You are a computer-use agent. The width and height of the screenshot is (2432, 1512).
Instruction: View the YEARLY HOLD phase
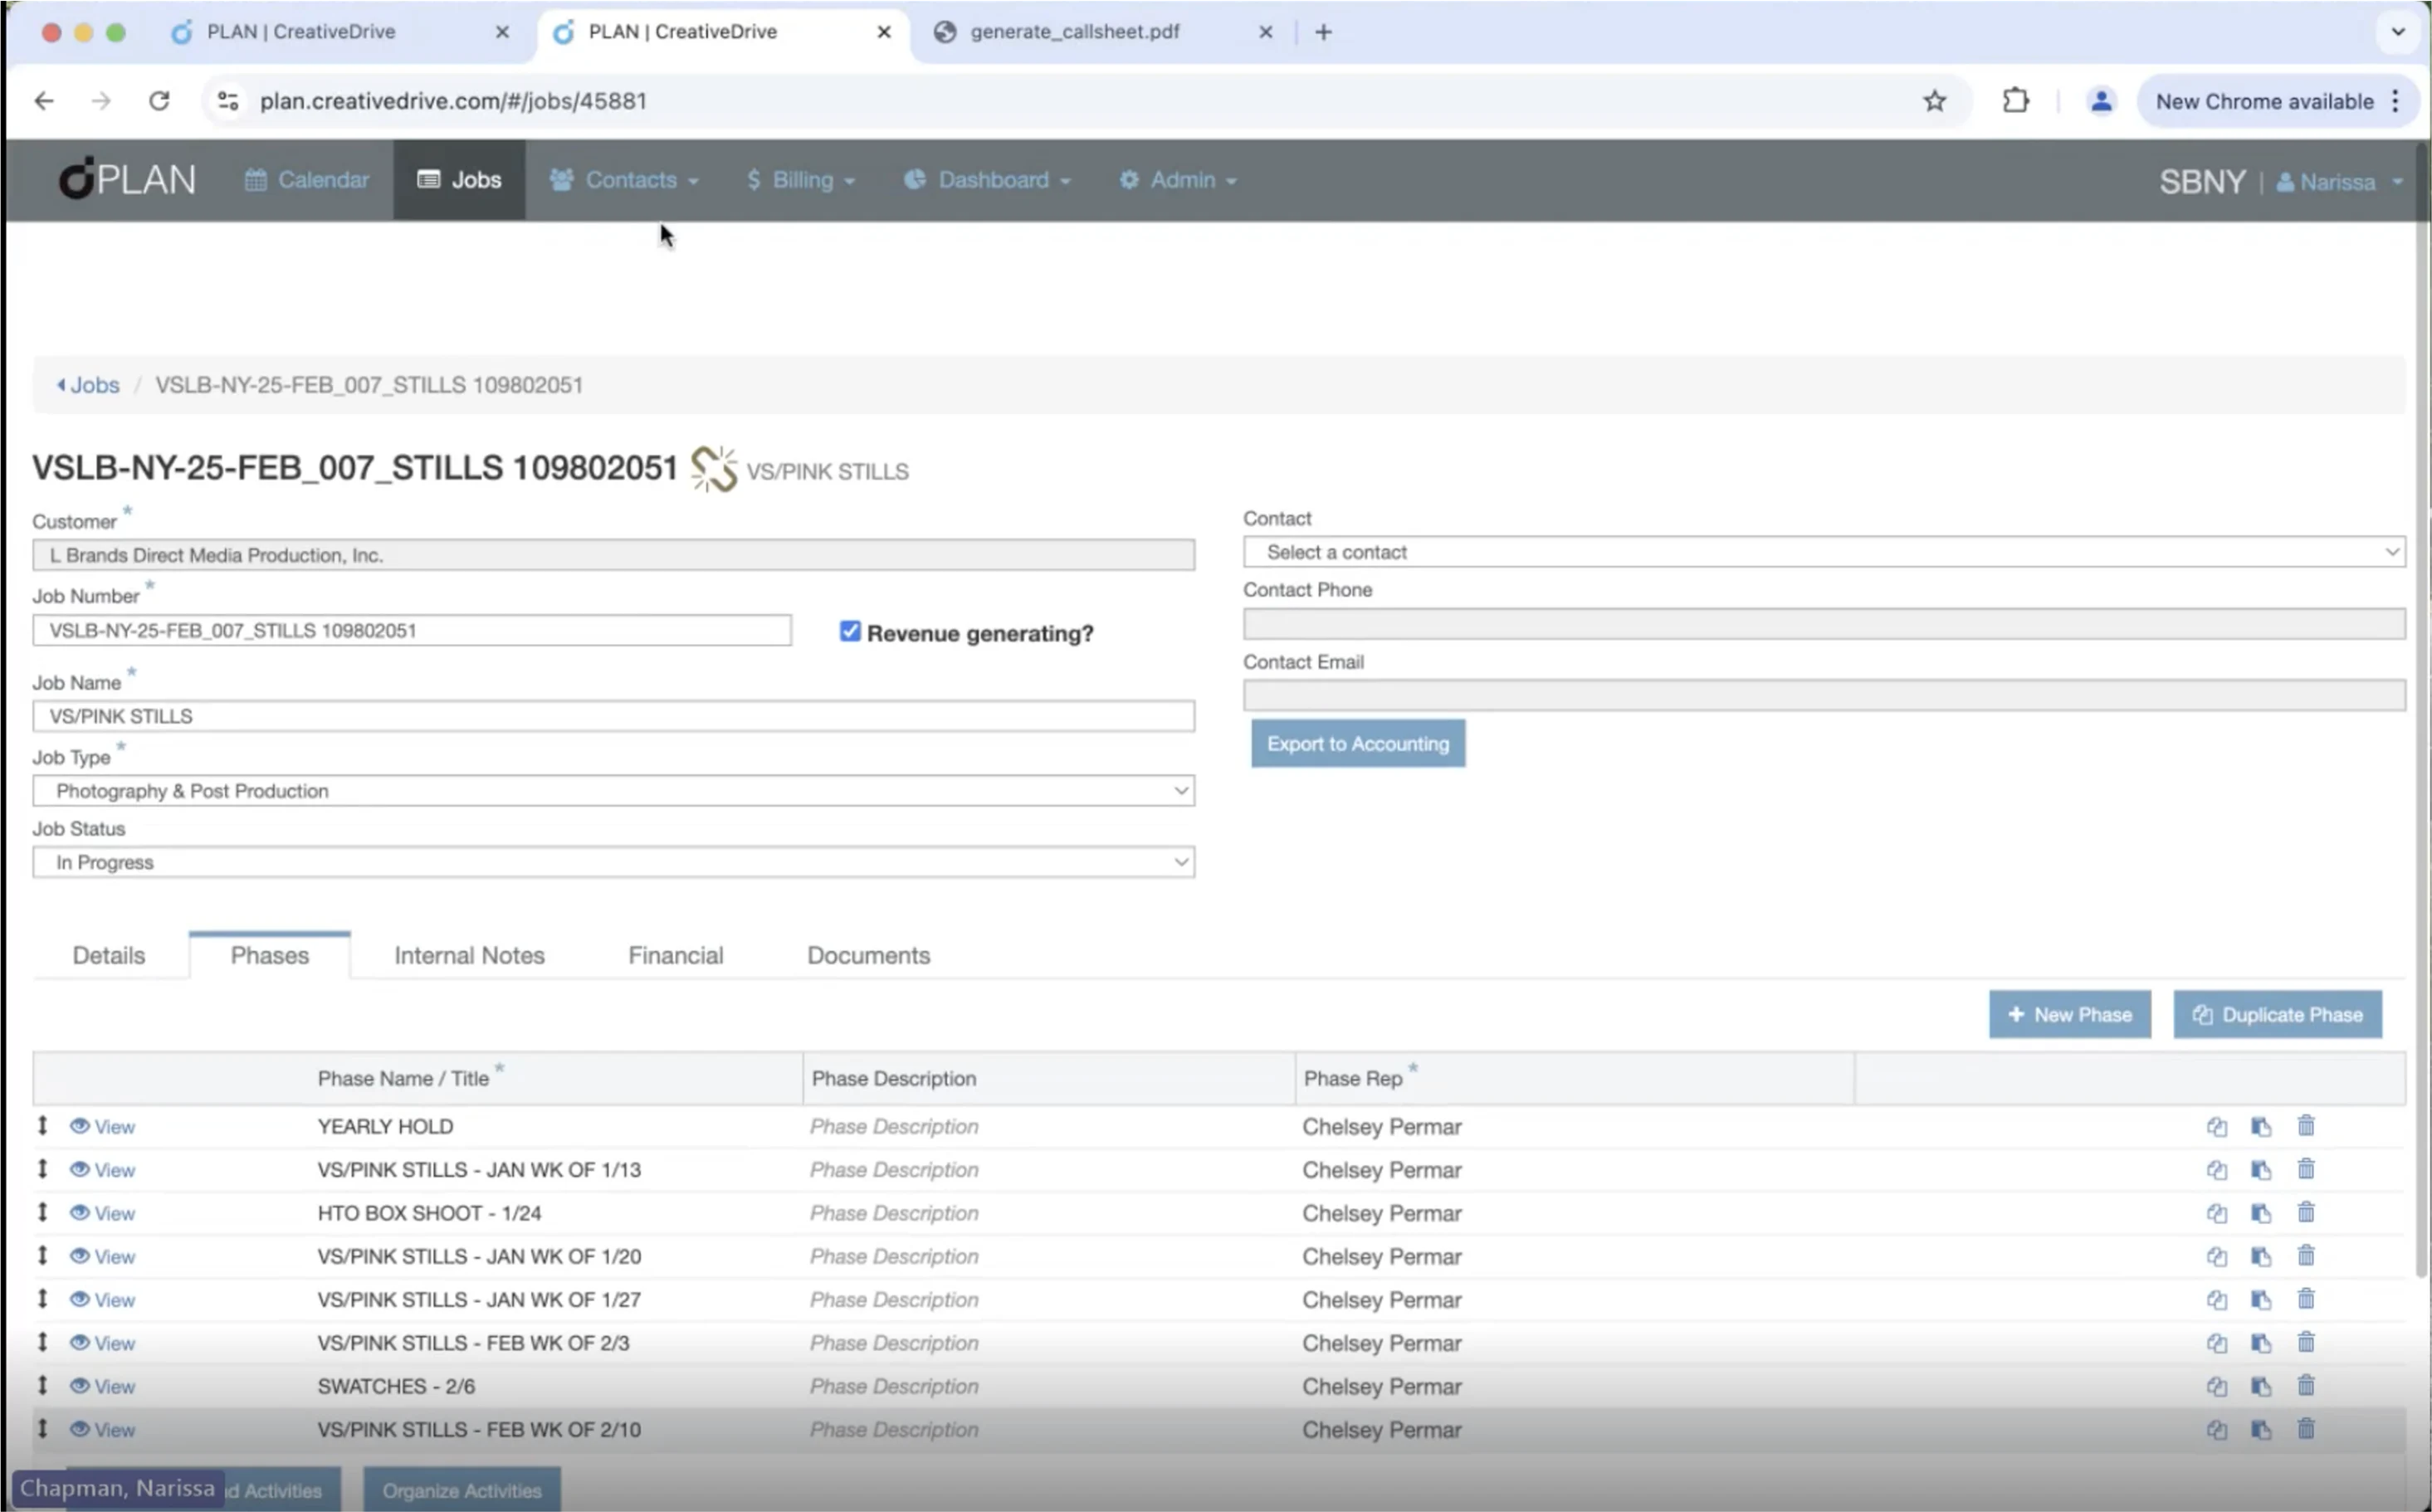102,1126
